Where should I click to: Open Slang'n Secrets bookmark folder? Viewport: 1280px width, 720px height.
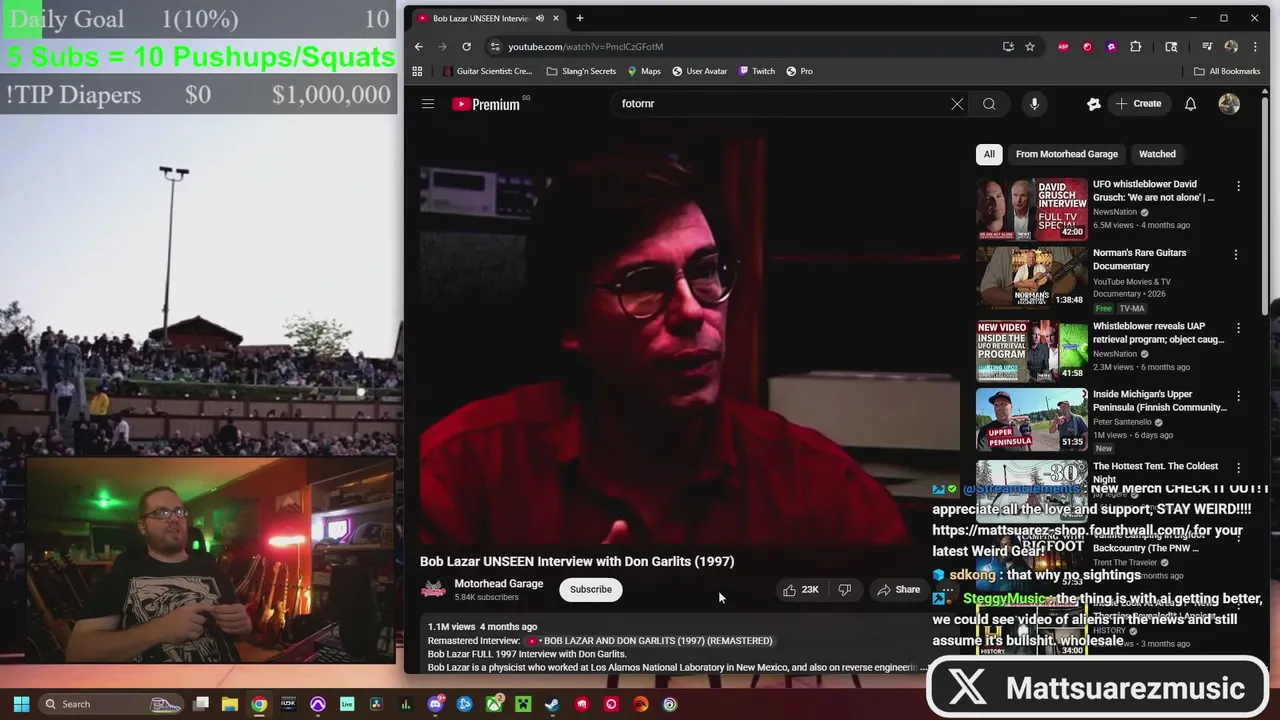581,71
